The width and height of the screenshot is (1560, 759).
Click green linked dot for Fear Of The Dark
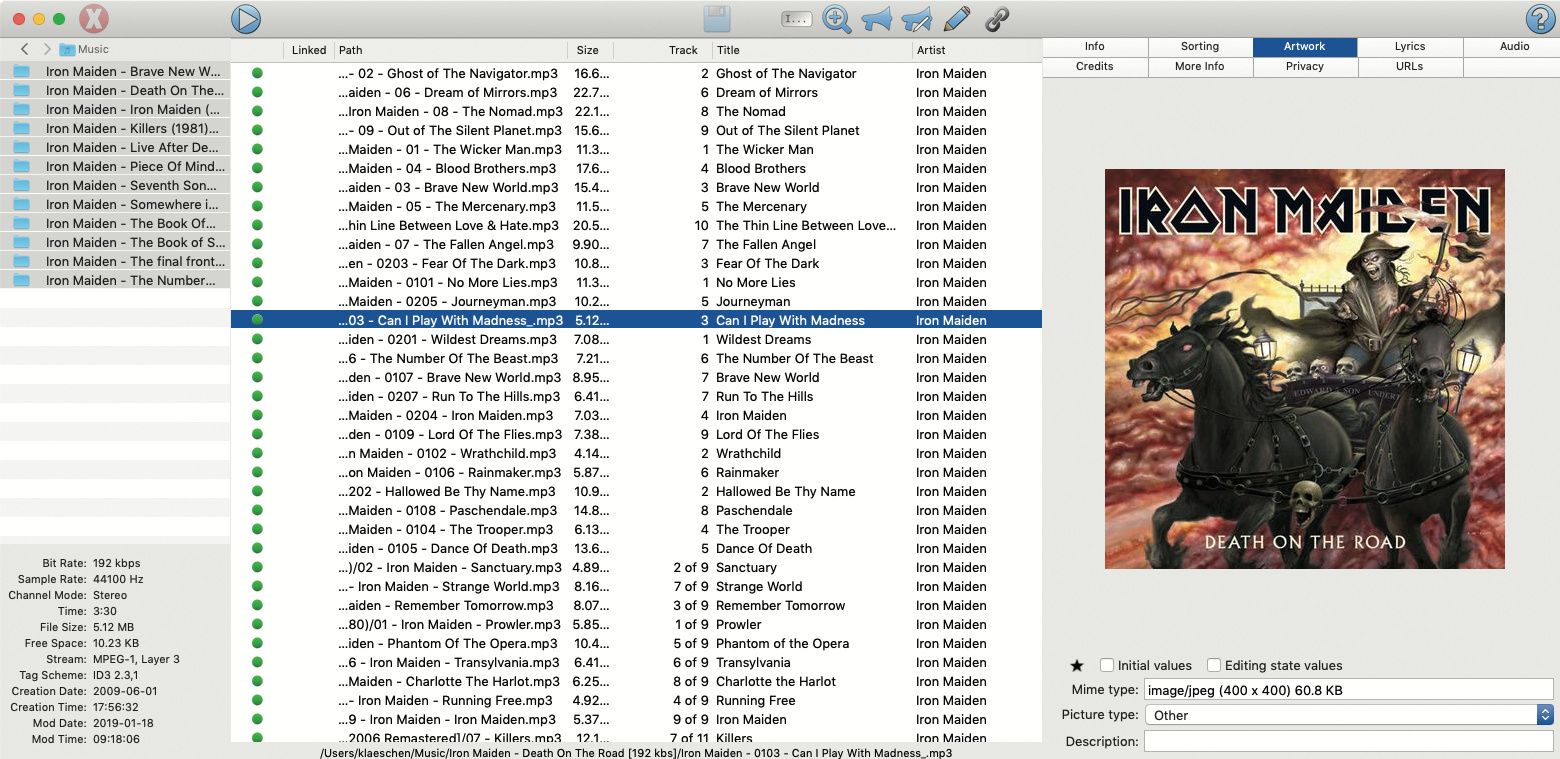[257, 264]
